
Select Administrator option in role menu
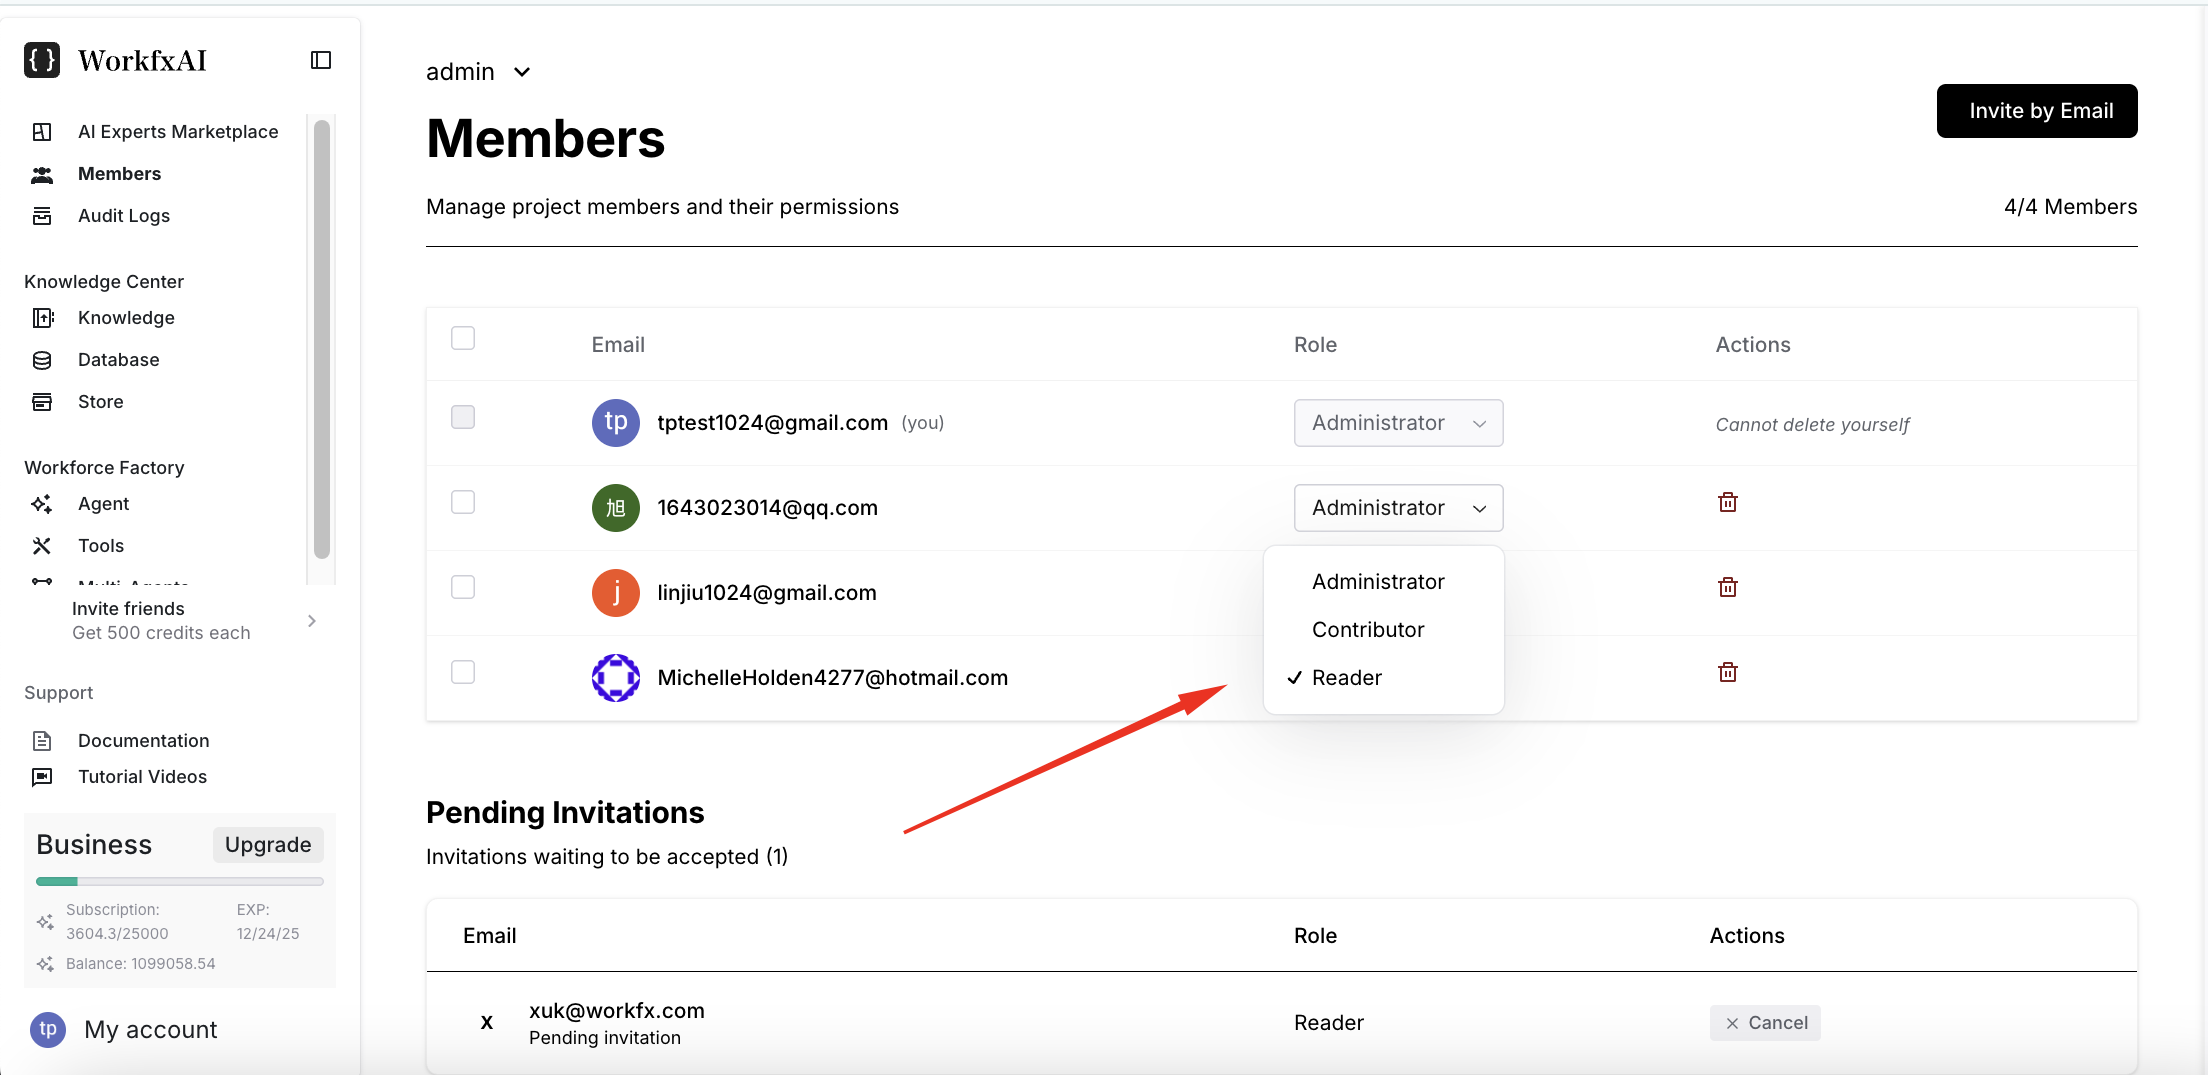1377,582
